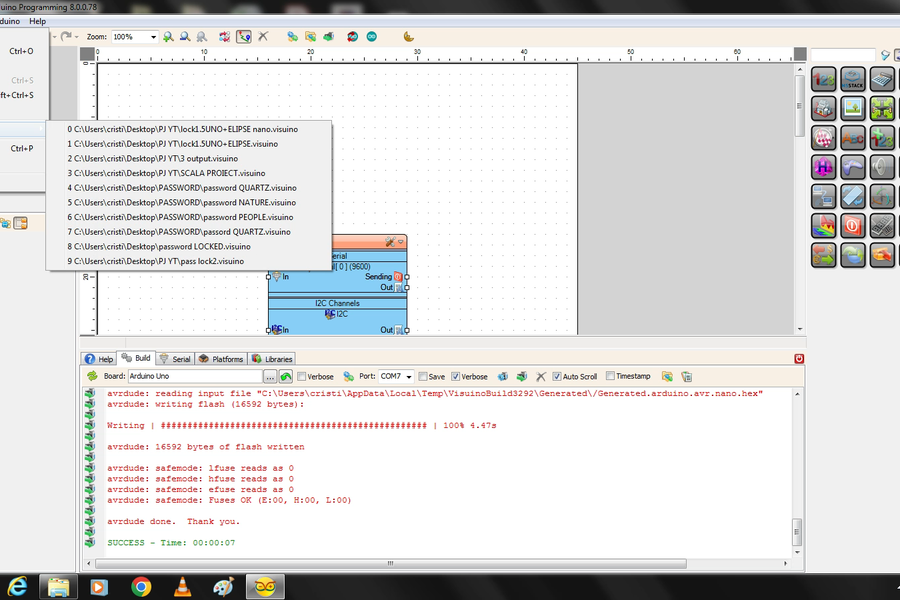Switch to the Help tab

tap(99, 359)
